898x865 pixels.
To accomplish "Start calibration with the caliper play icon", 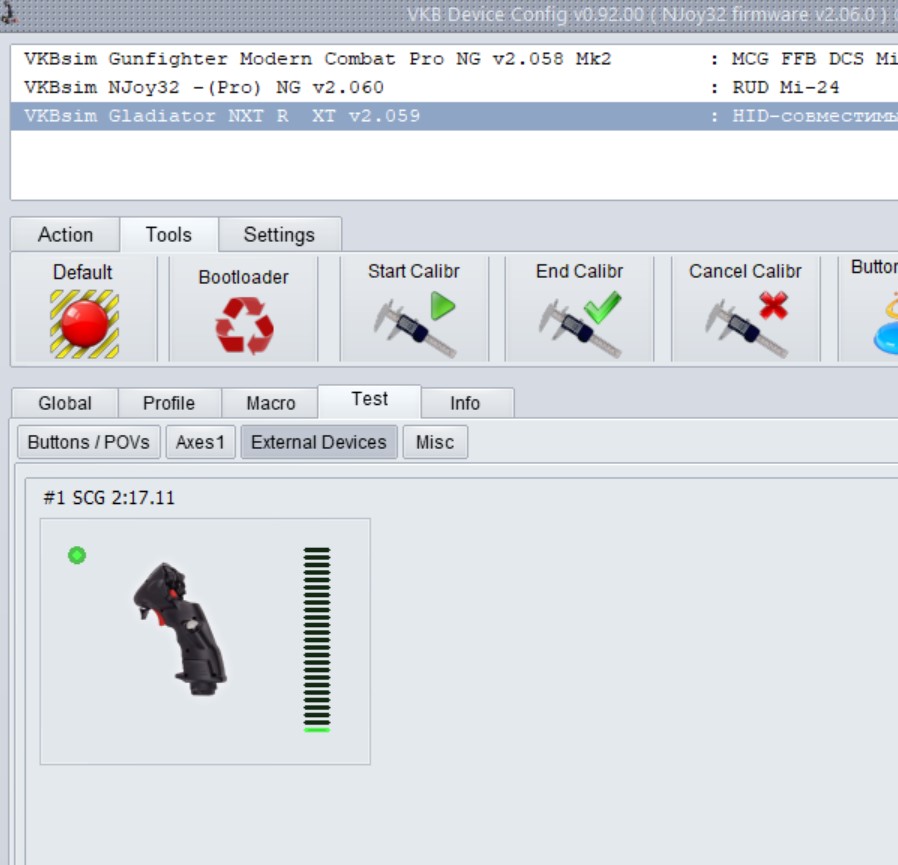I will (415, 324).
